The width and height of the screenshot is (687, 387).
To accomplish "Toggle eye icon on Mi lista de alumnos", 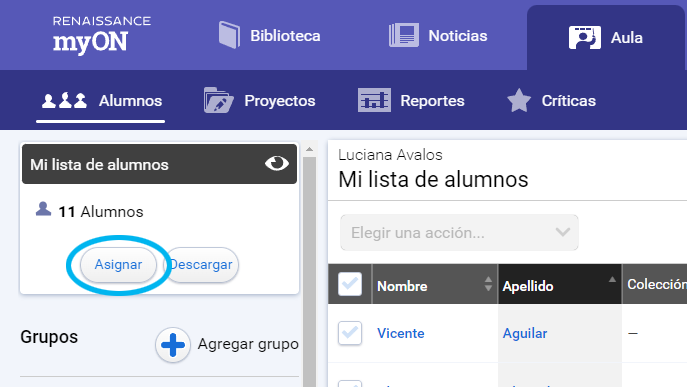I will click(277, 163).
